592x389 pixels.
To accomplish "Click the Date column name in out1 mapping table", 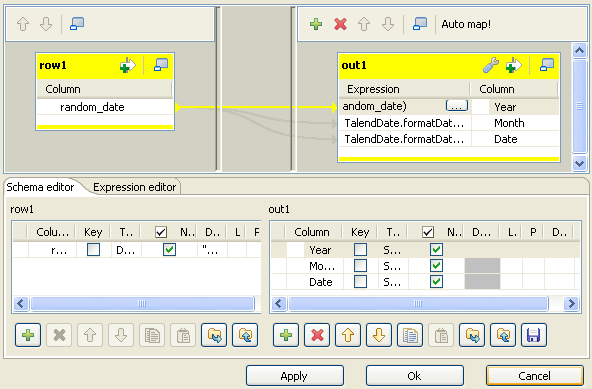I will coord(506,139).
